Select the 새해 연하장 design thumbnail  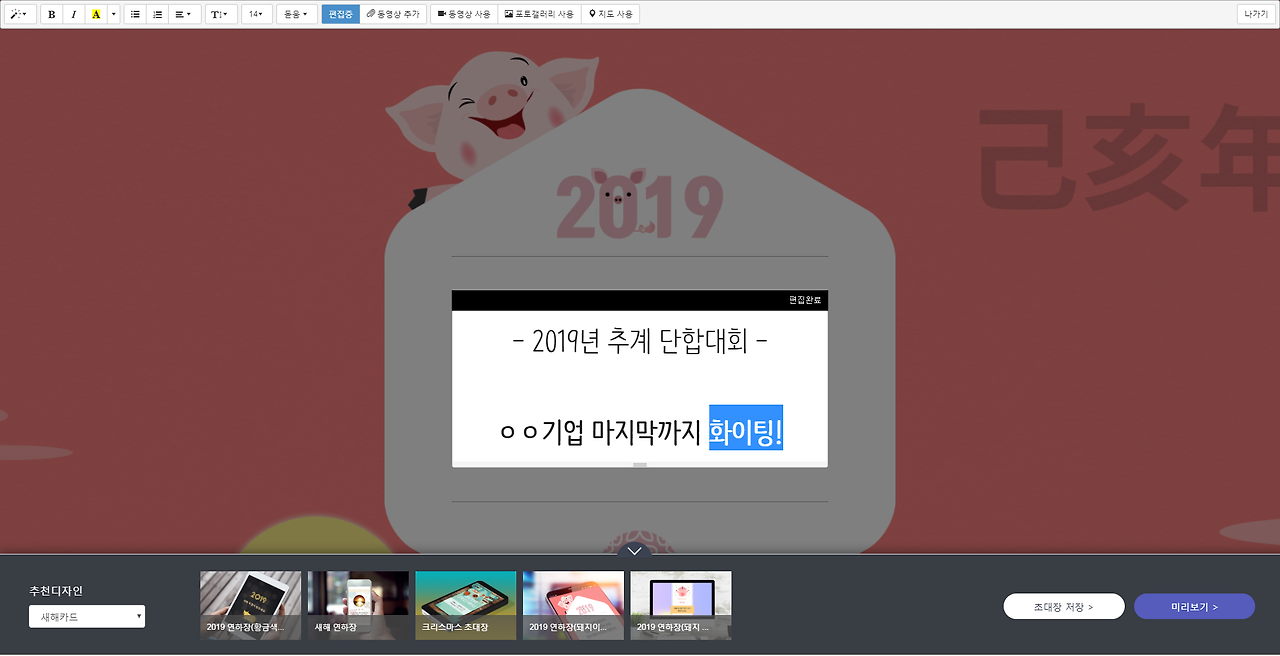(x=358, y=605)
